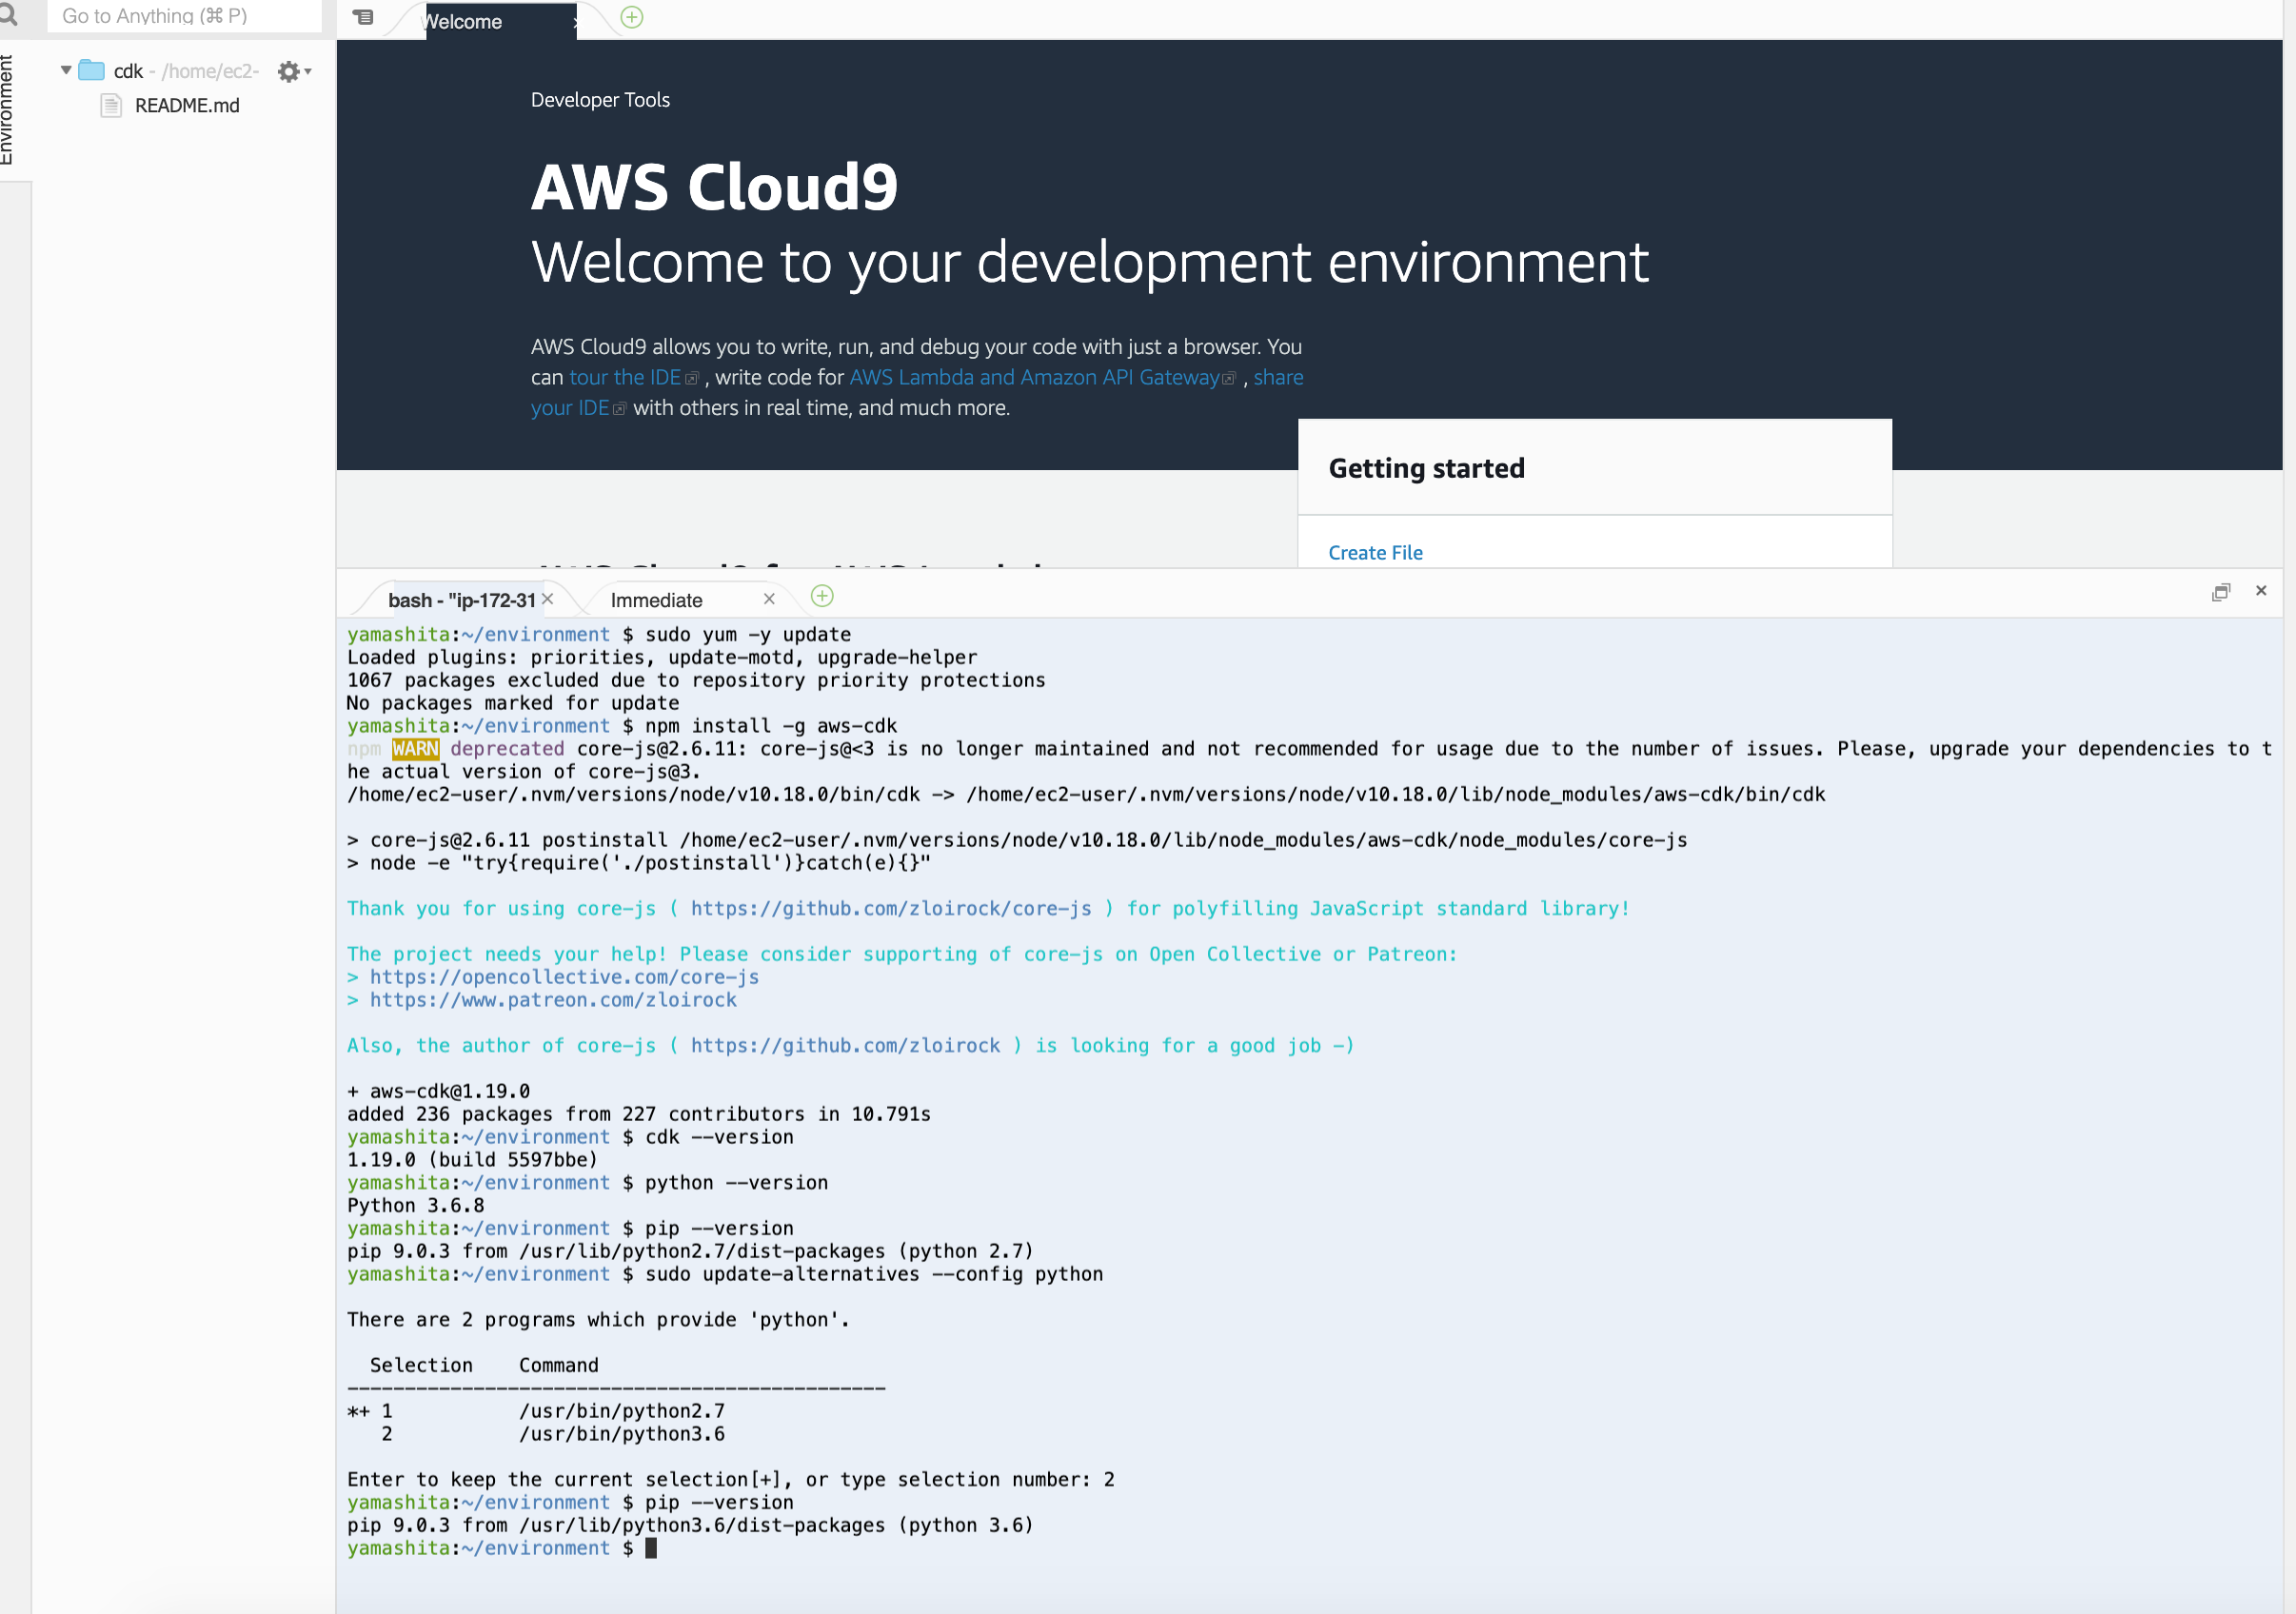Click the search magnifier icon

tap(9, 15)
